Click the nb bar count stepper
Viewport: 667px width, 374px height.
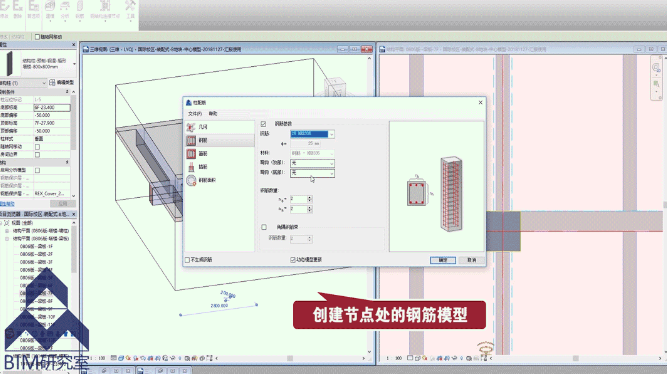tap(310, 199)
